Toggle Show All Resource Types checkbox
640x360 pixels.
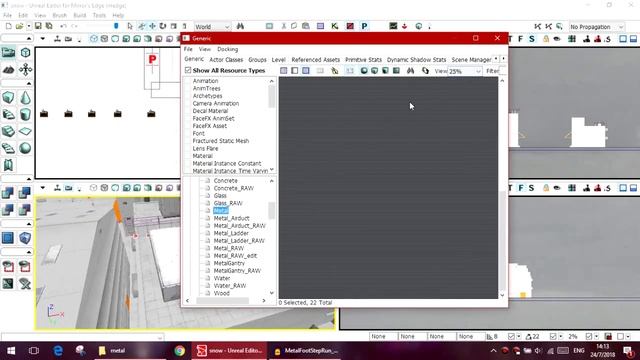coord(188,70)
